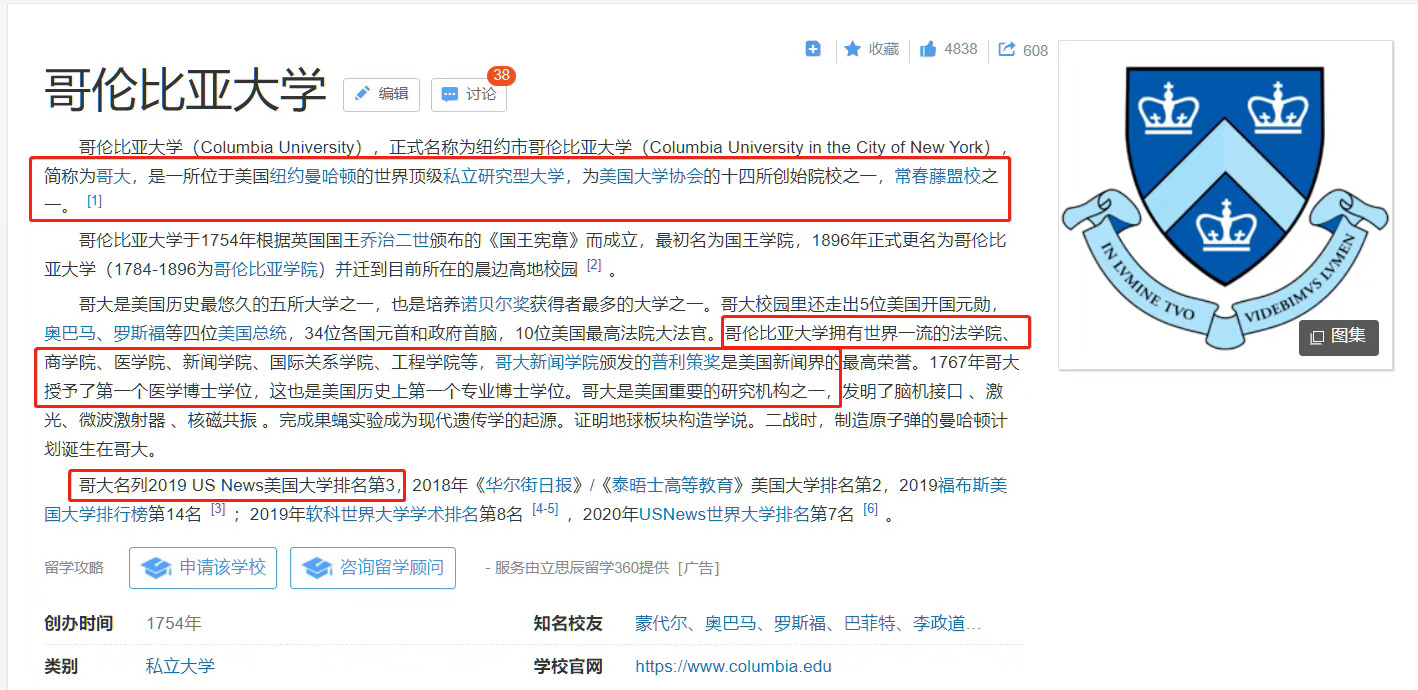Screen dimensions: 1418x690
Task: Open the 华尔街日报 link
Action: [x=529, y=486]
